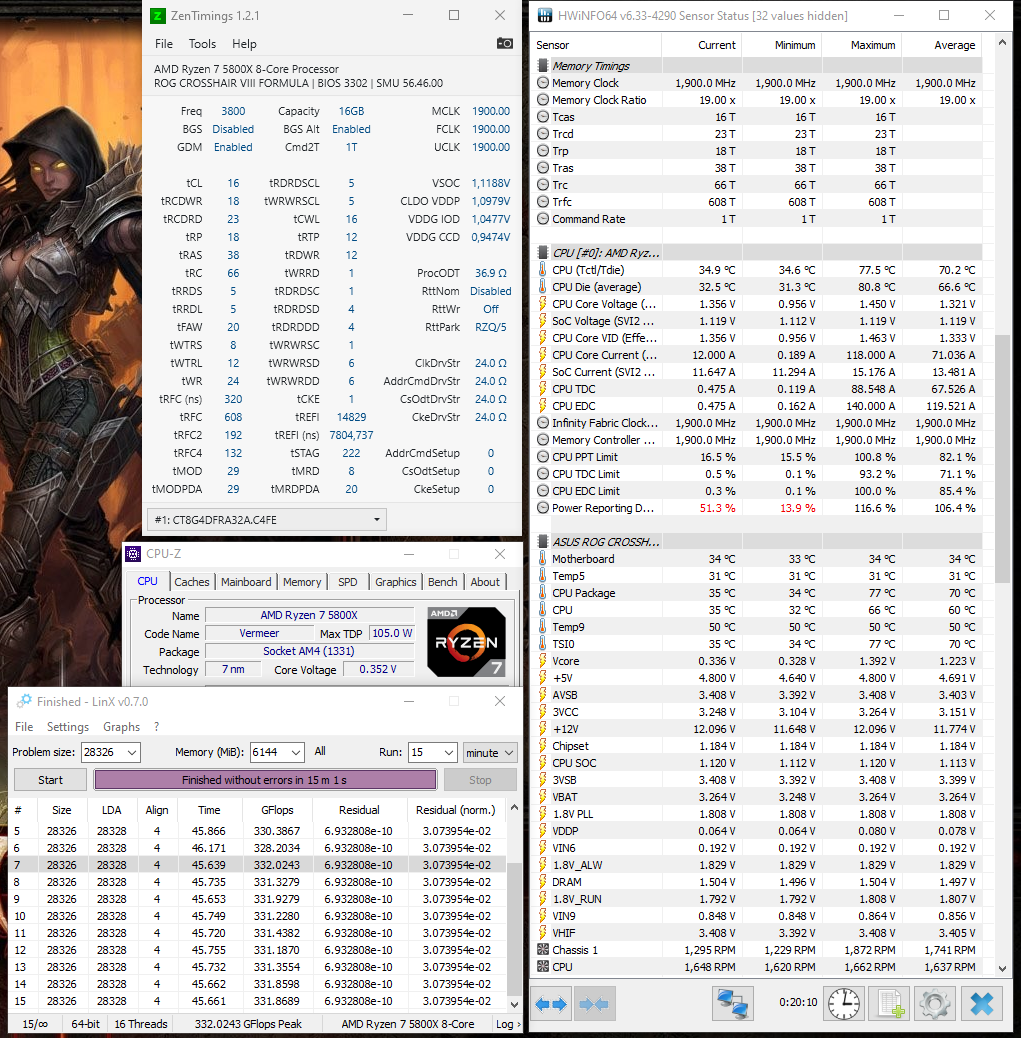Click the HWiNFO clock reset timer icon
This screenshot has width=1021, height=1038.
click(844, 1004)
